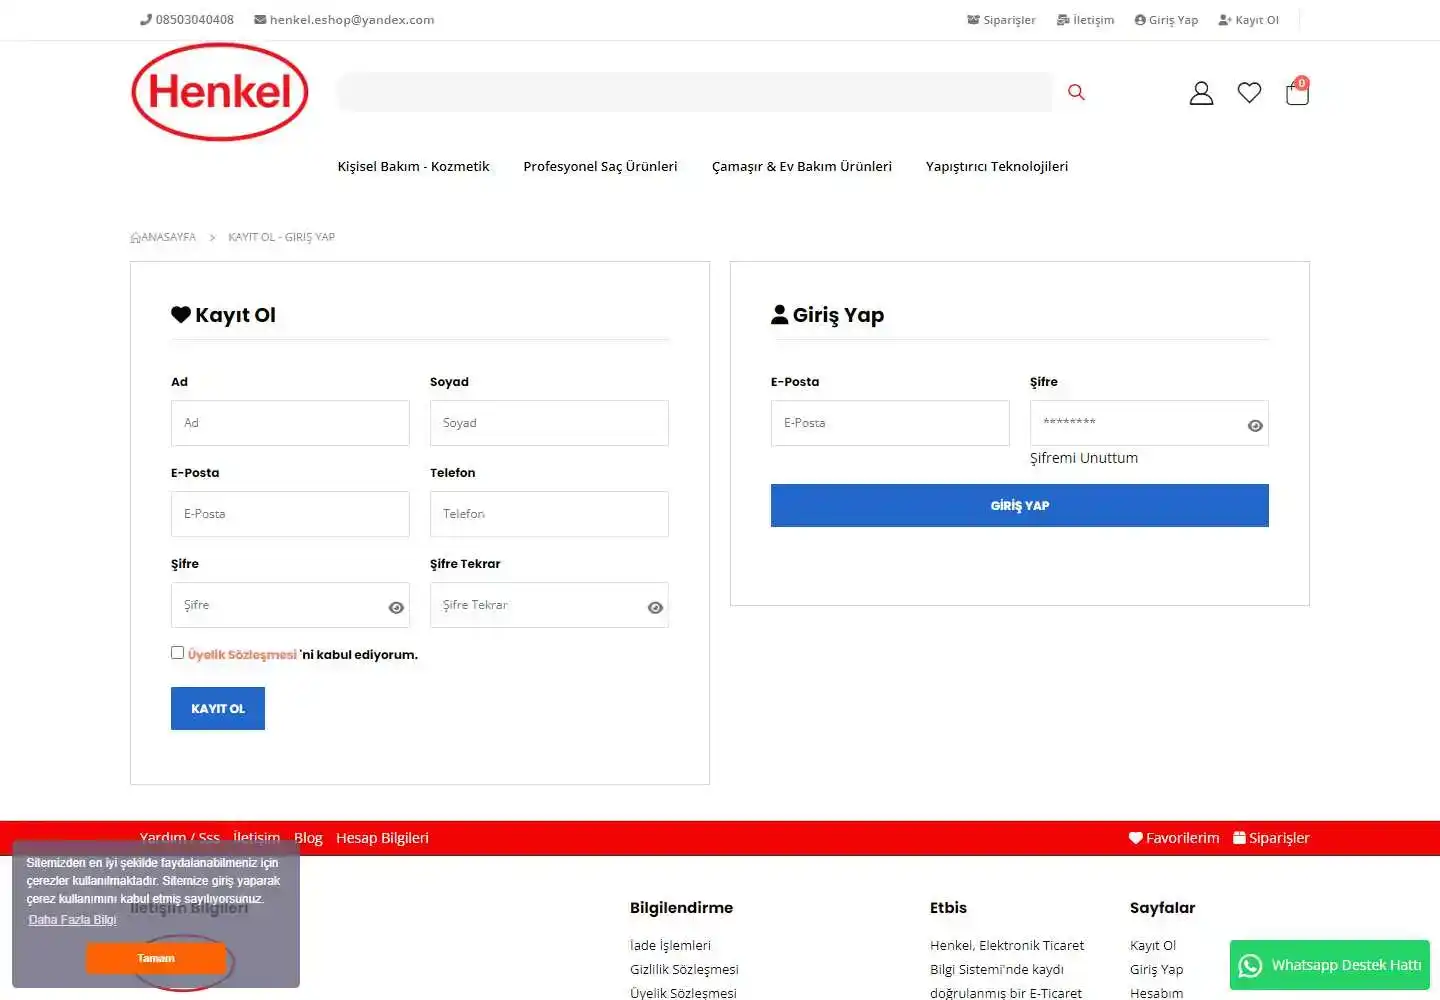1440x1000 pixels.
Task: Open İade İşlemleri footer link
Action: point(670,945)
